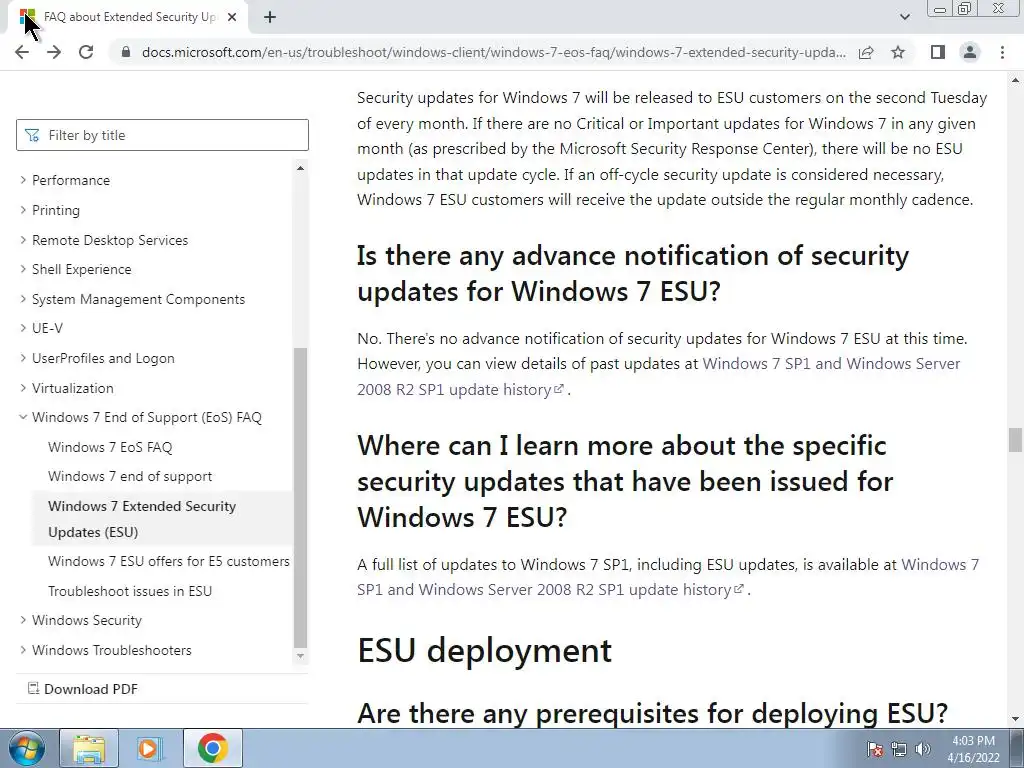Screen dimensions: 1024x768
Task: Open the clock showing 4:03 PM
Action: coord(973,749)
